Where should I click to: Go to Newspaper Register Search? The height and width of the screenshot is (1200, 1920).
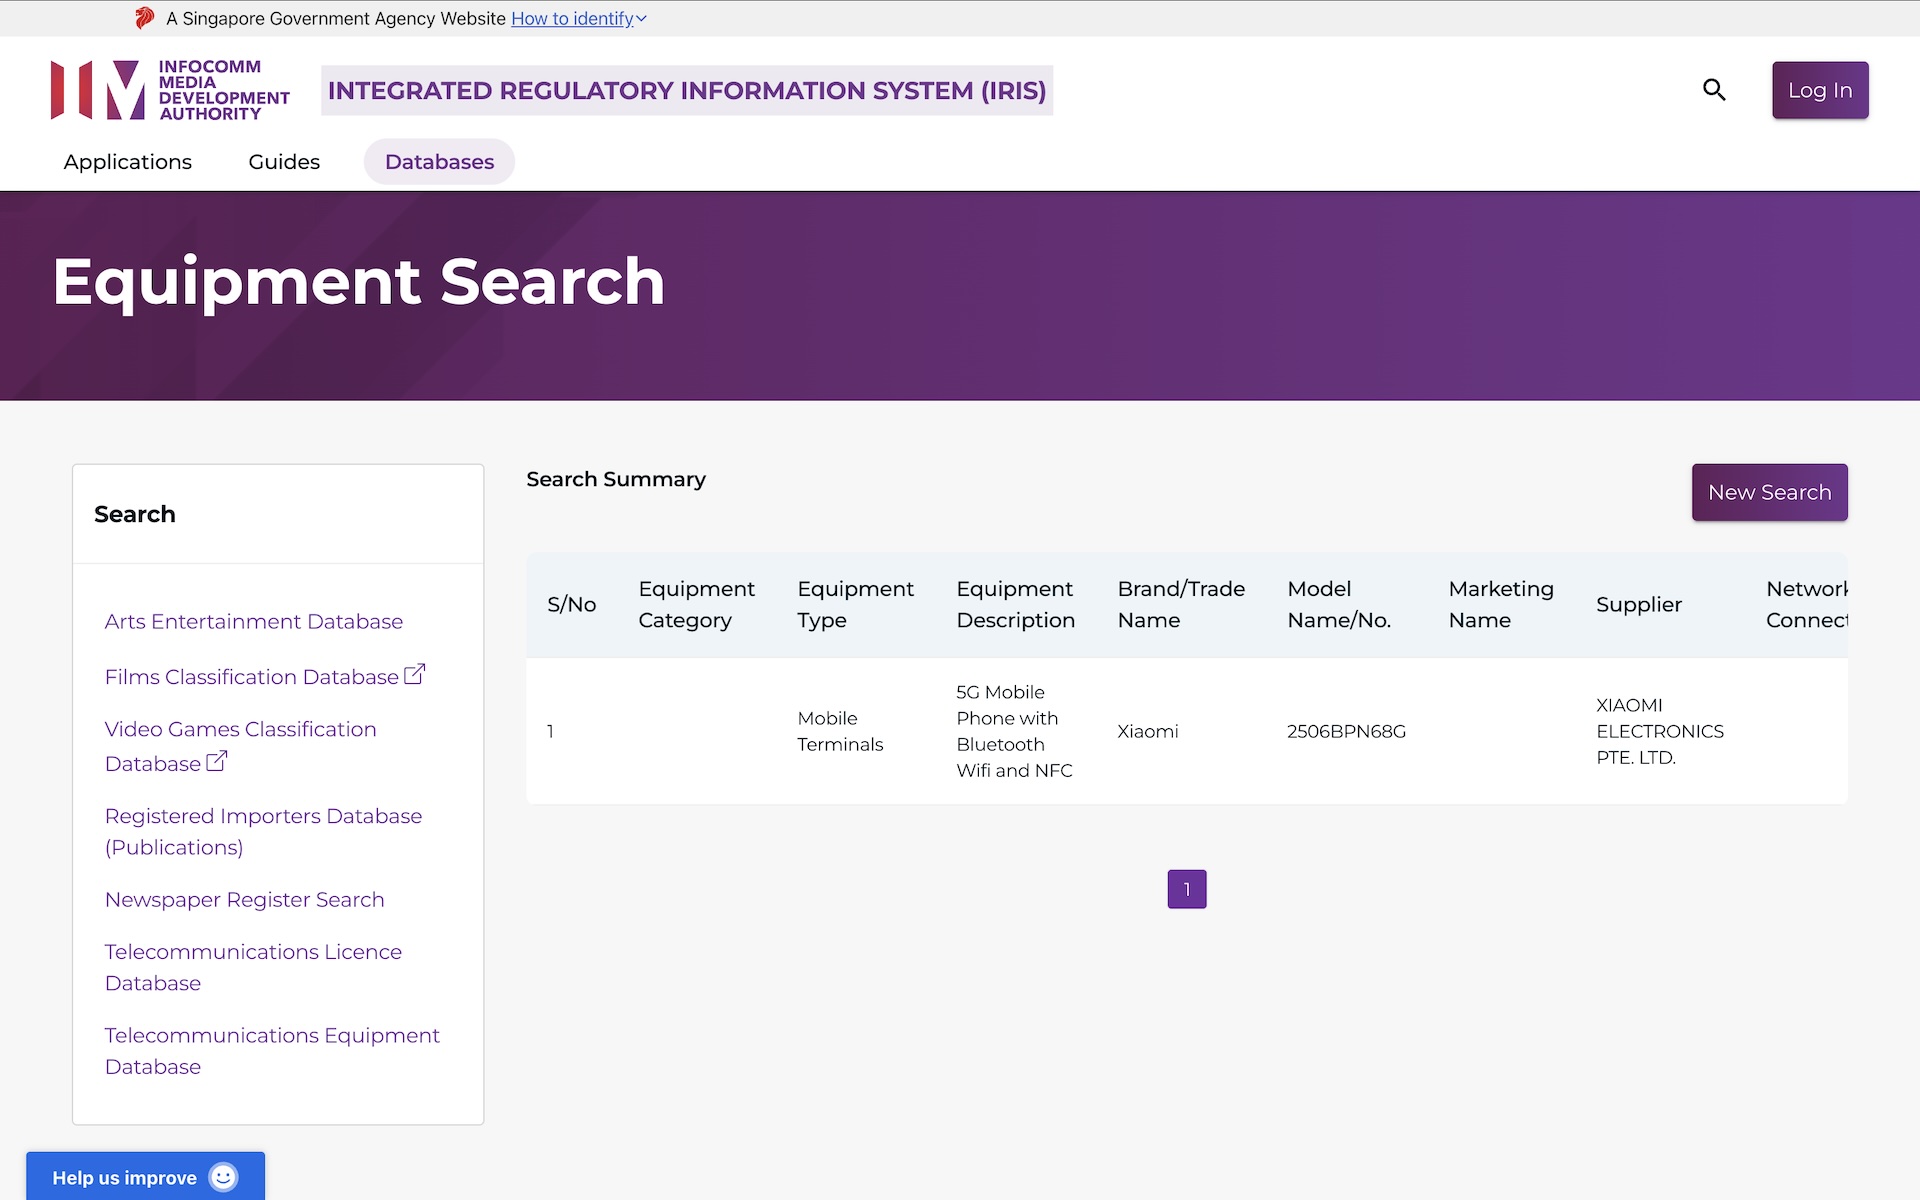[x=244, y=899]
